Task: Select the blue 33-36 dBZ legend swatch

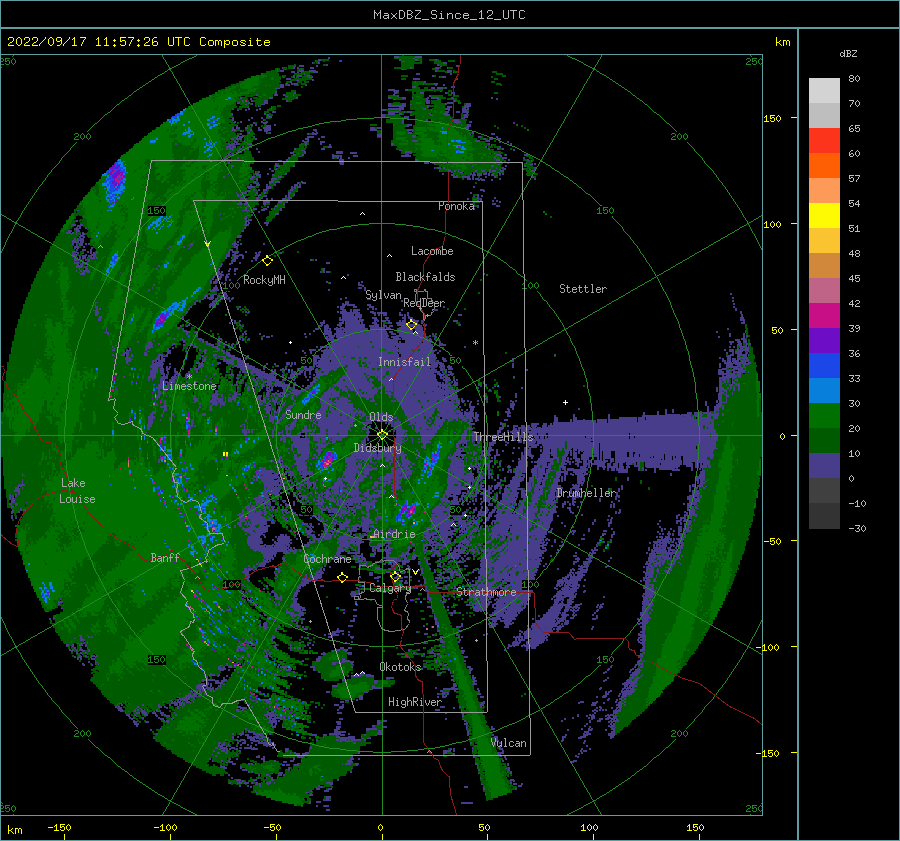Action: pos(824,366)
